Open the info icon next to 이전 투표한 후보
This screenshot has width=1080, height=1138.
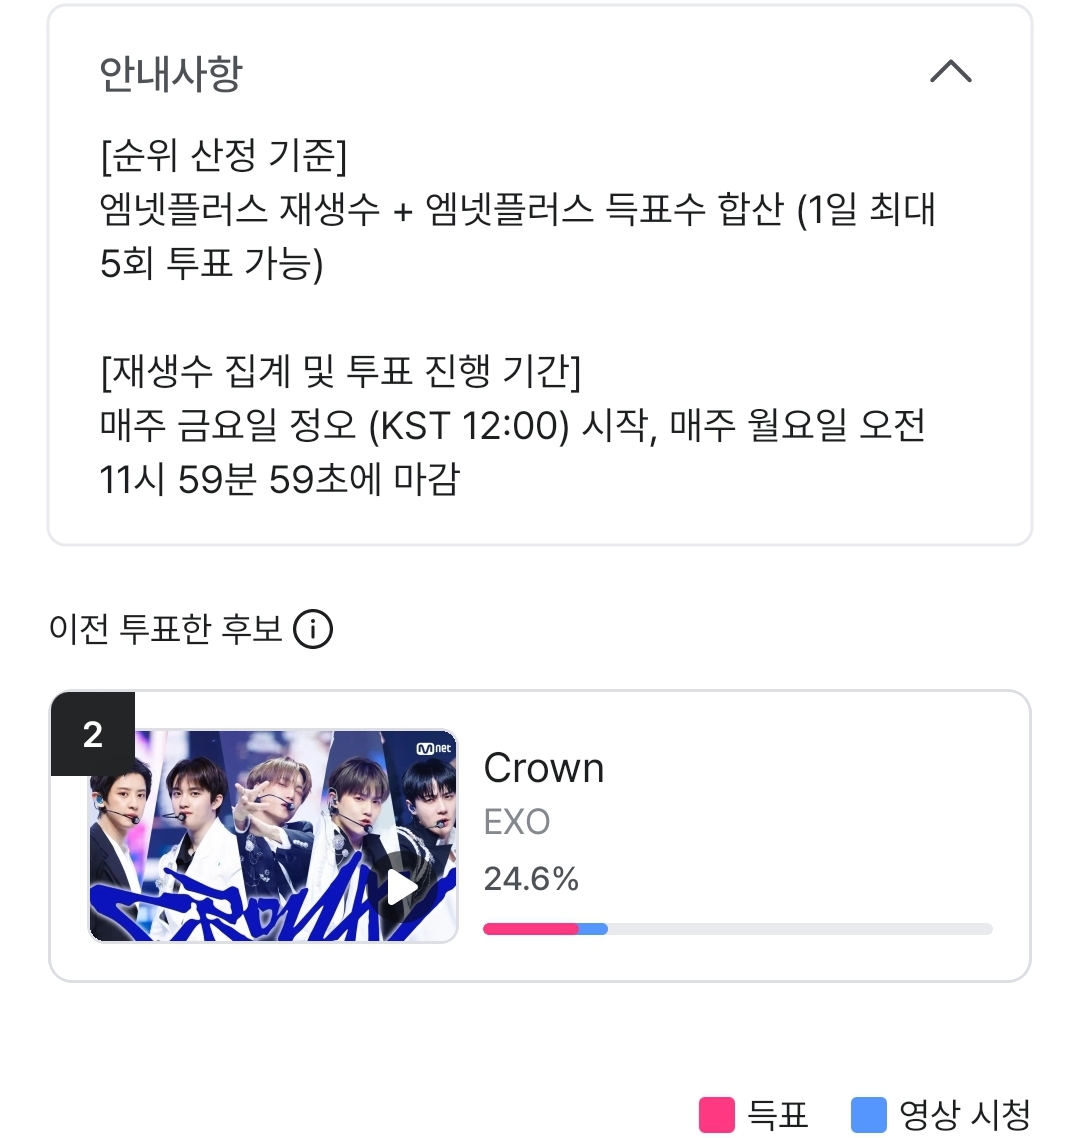313,630
